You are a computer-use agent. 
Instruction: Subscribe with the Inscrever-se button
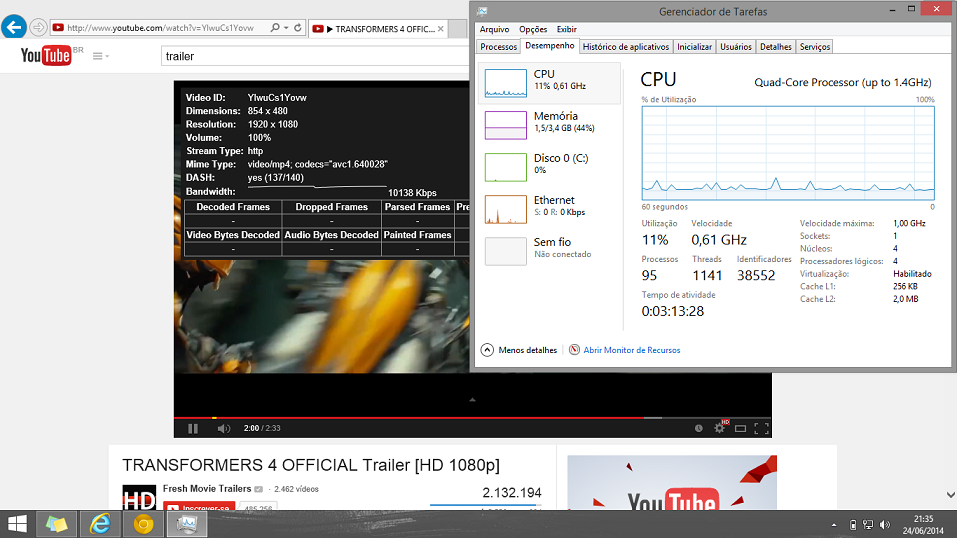[199, 507]
